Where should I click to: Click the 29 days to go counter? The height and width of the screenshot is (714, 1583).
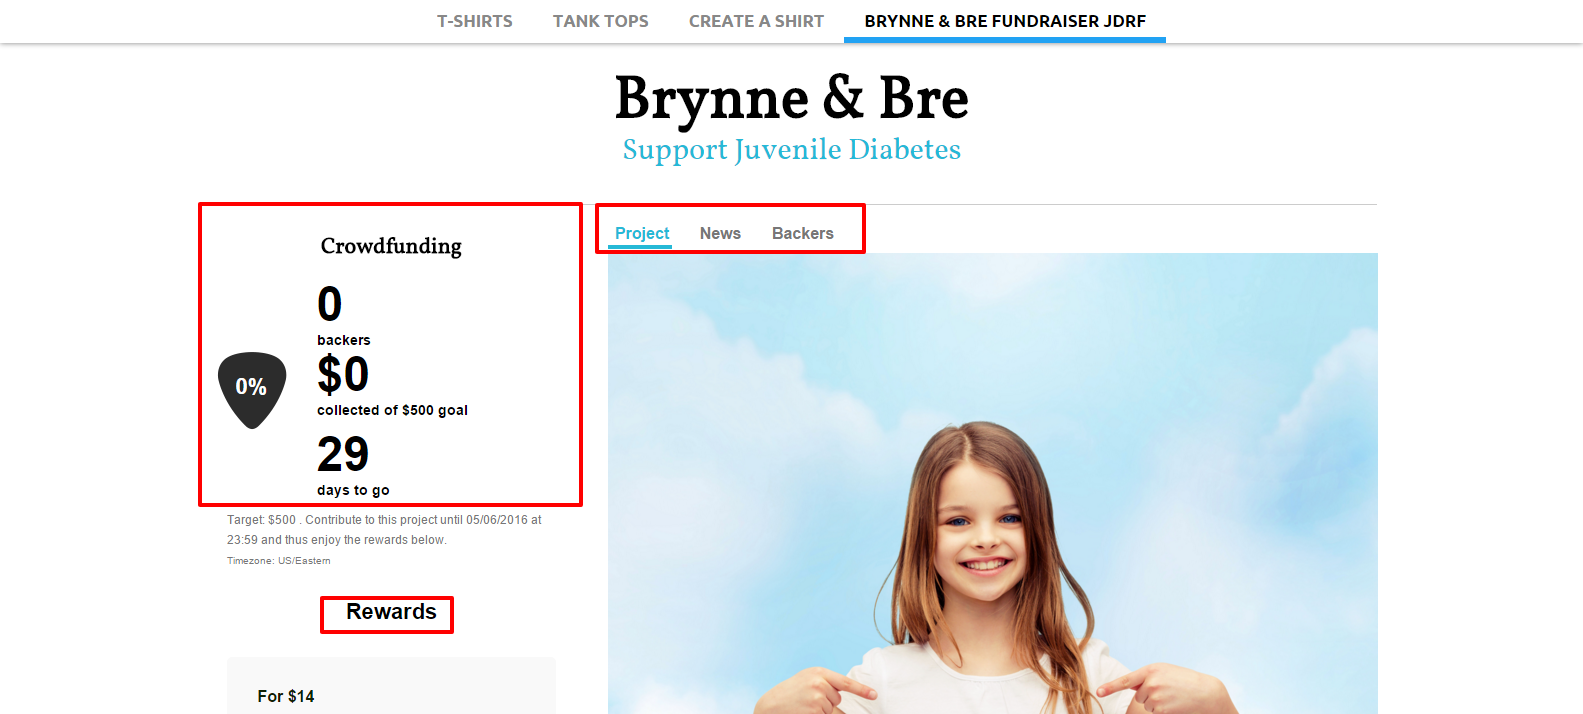[343, 455]
